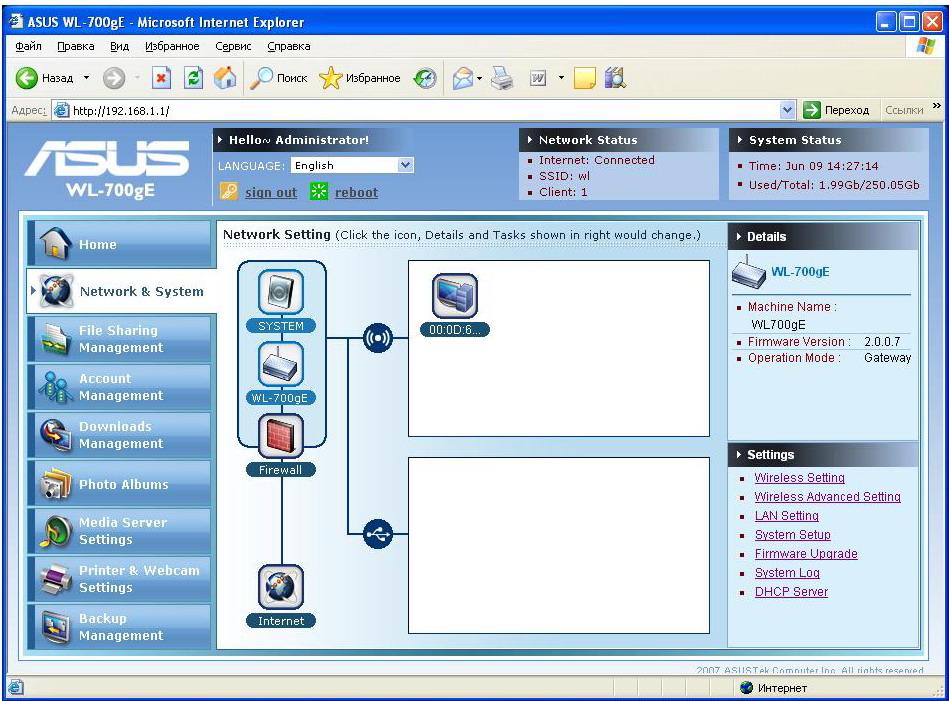The height and width of the screenshot is (701, 949).
Task: Open the LAN Setting link
Action: (x=786, y=516)
